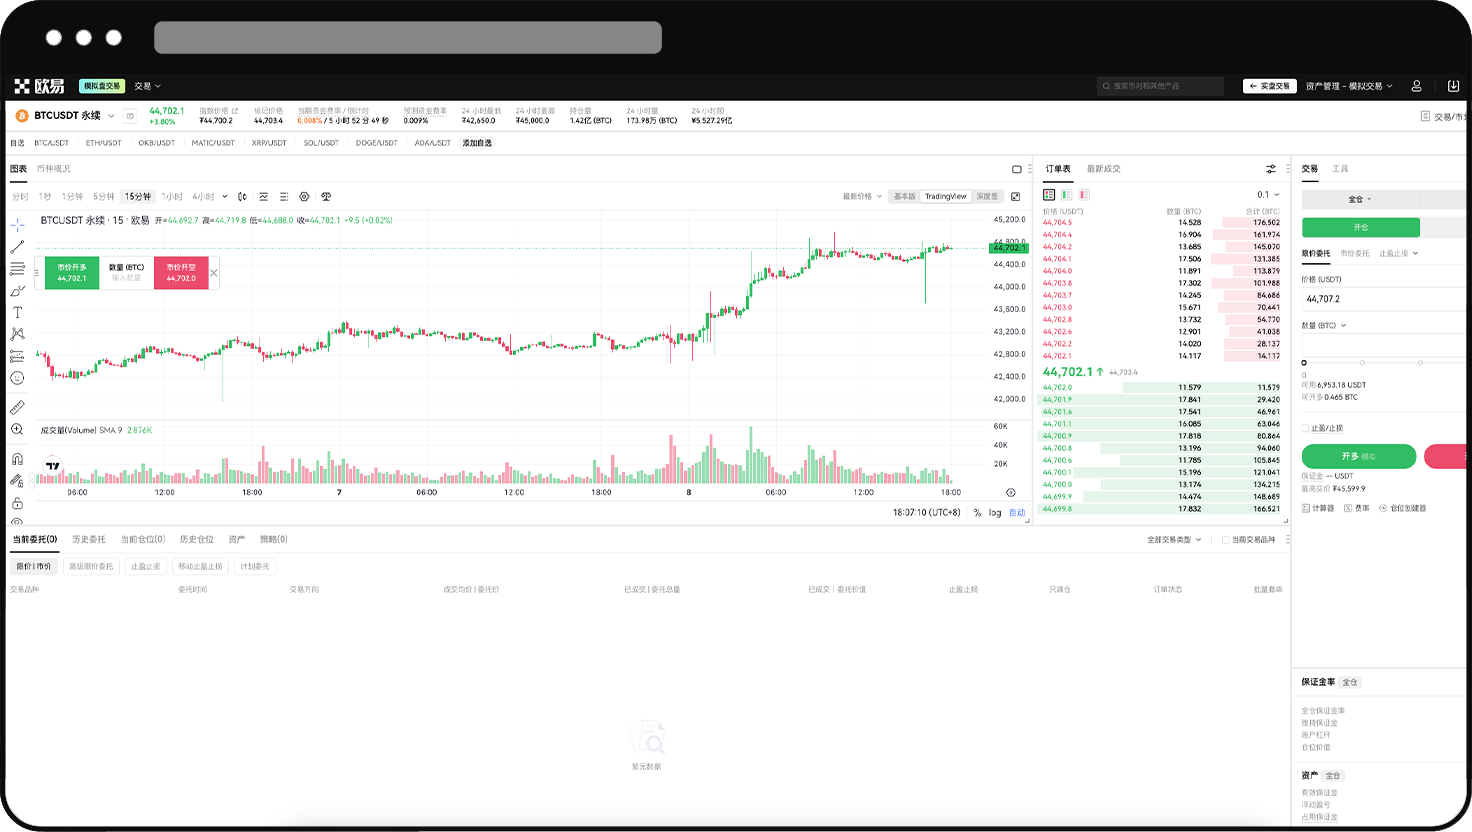Click the zoom-in magnifier tool

17,430
